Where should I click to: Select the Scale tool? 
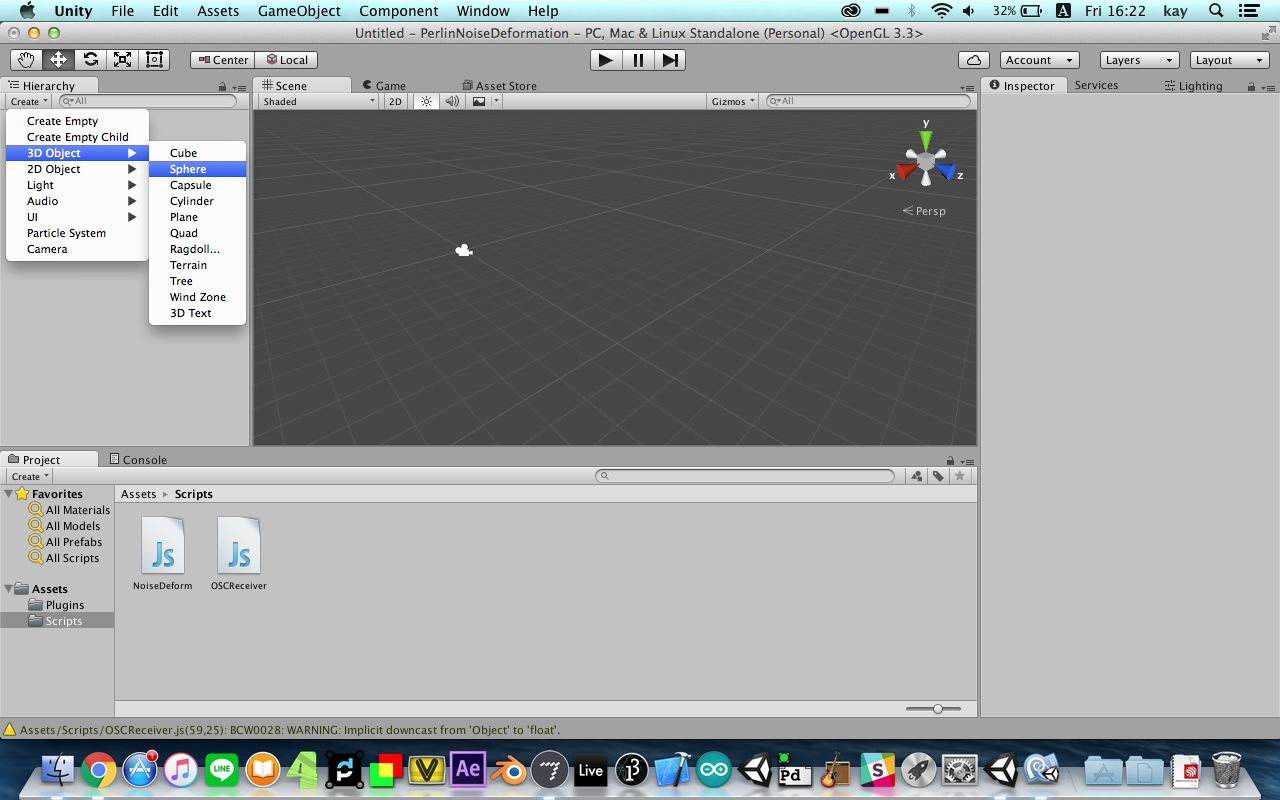pos(123,60)
